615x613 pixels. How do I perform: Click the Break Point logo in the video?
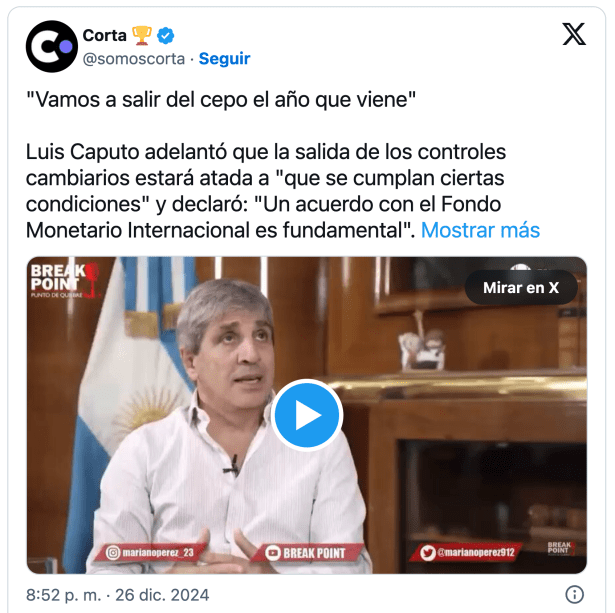[x=64, y=280]
